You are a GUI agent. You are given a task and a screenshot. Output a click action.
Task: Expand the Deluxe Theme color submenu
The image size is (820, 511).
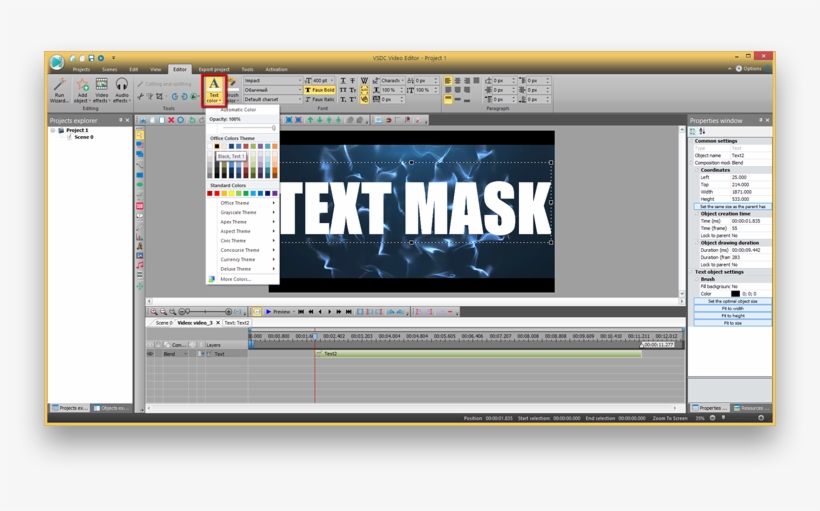243,269
